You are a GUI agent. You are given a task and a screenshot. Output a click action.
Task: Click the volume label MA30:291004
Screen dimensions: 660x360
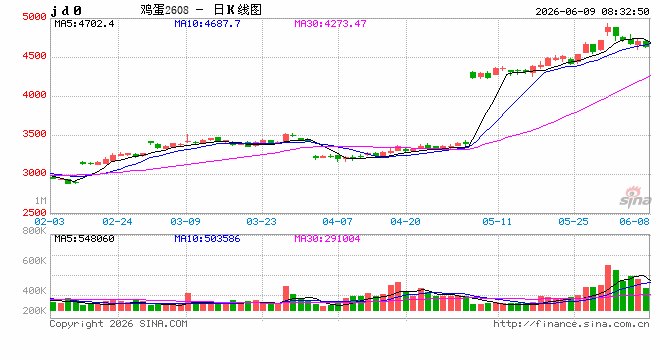[x=327, y=239]
